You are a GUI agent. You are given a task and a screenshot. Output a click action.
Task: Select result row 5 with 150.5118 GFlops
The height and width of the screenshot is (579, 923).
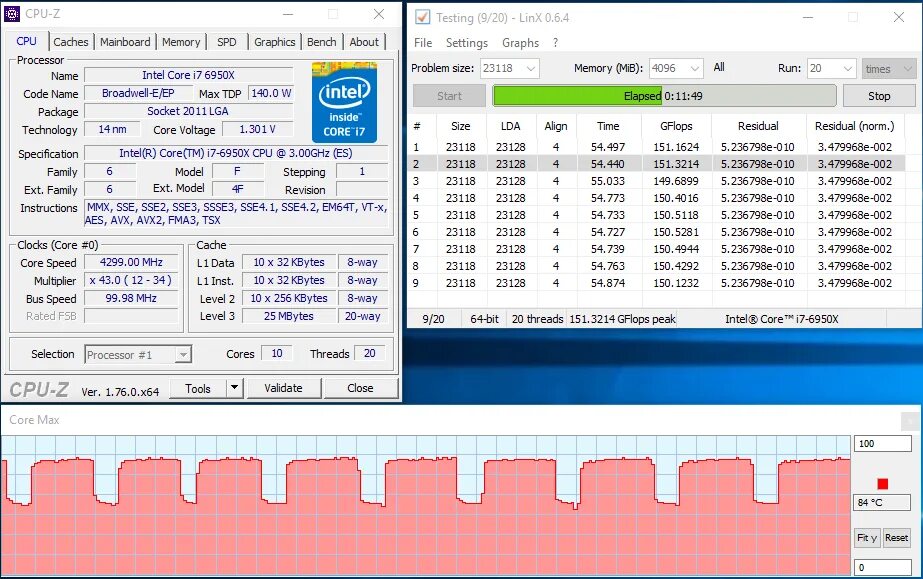point(657,215)
